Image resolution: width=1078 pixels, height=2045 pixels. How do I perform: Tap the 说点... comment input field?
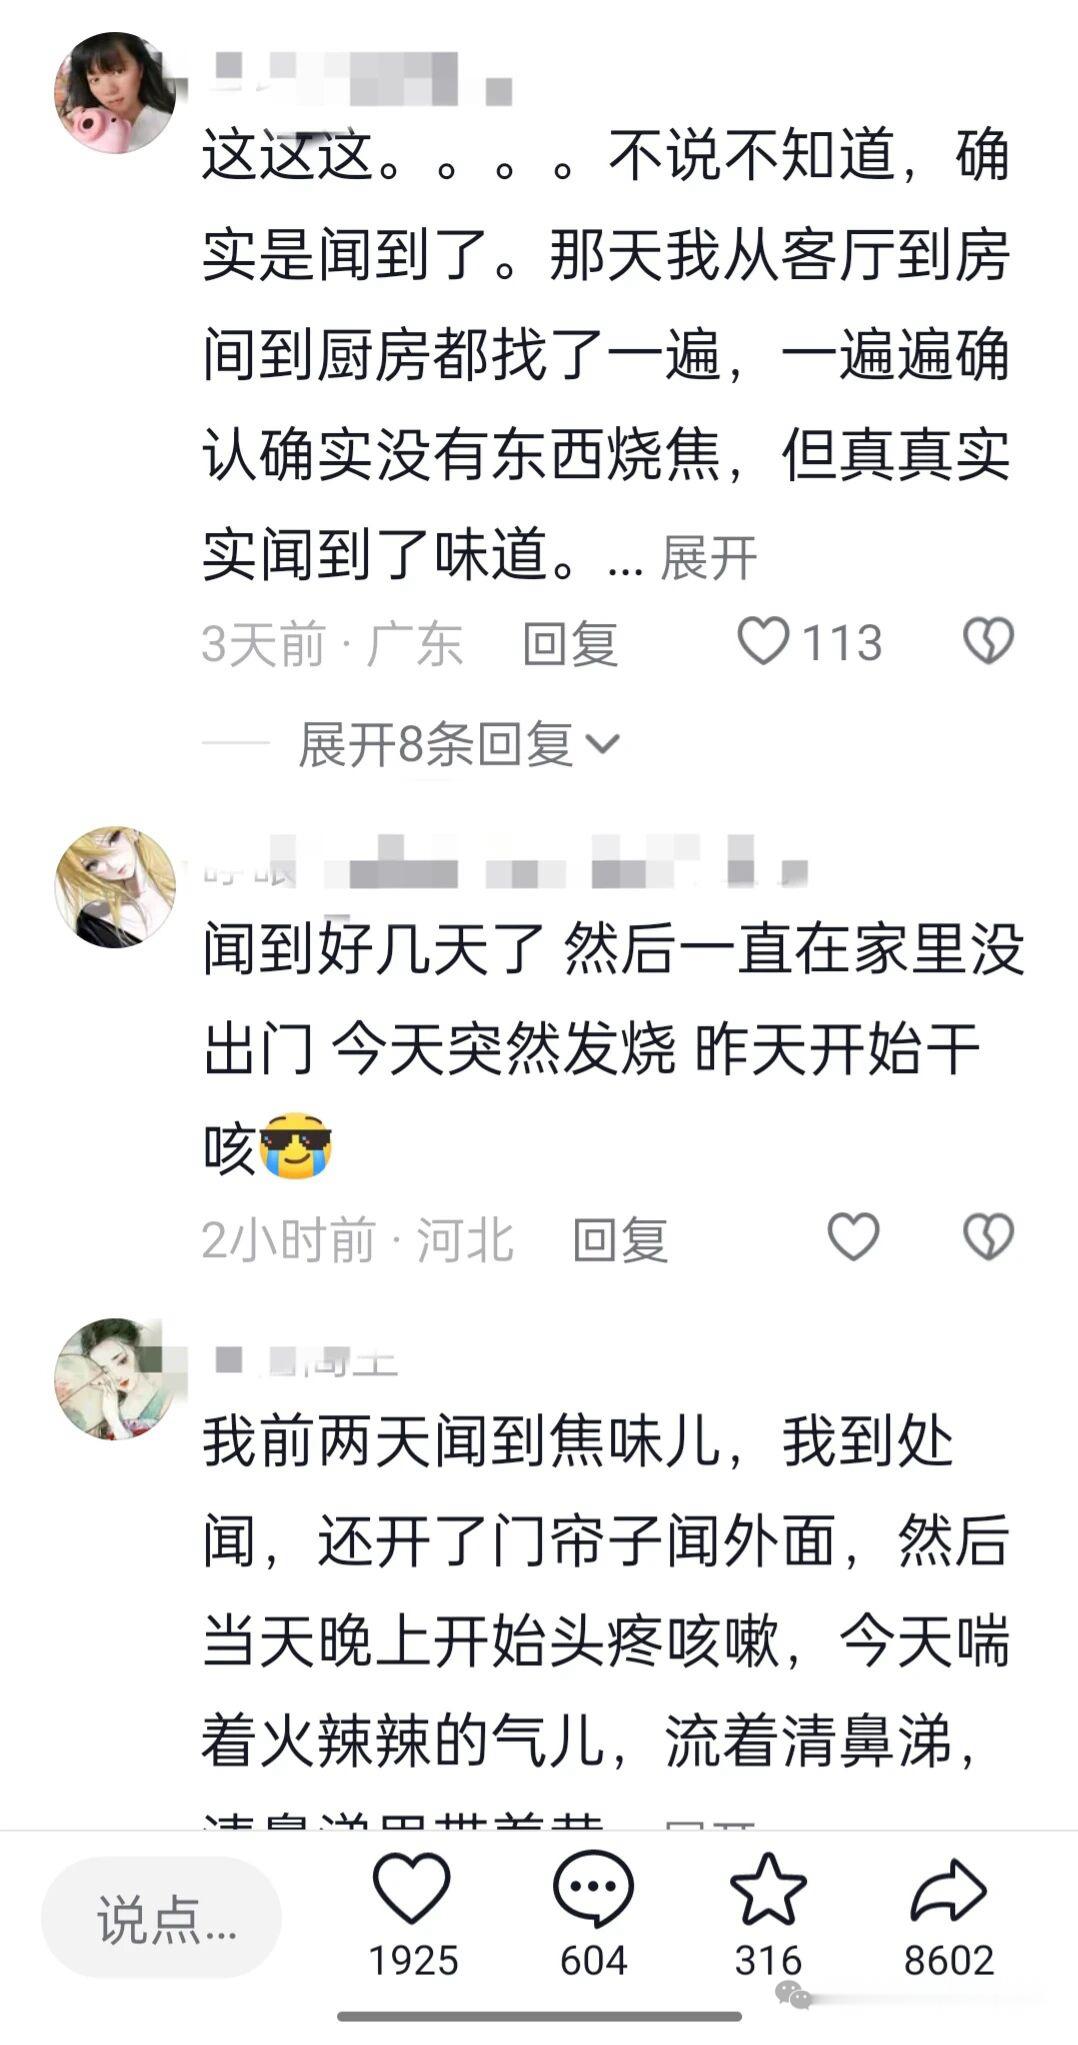(161, 1917)
